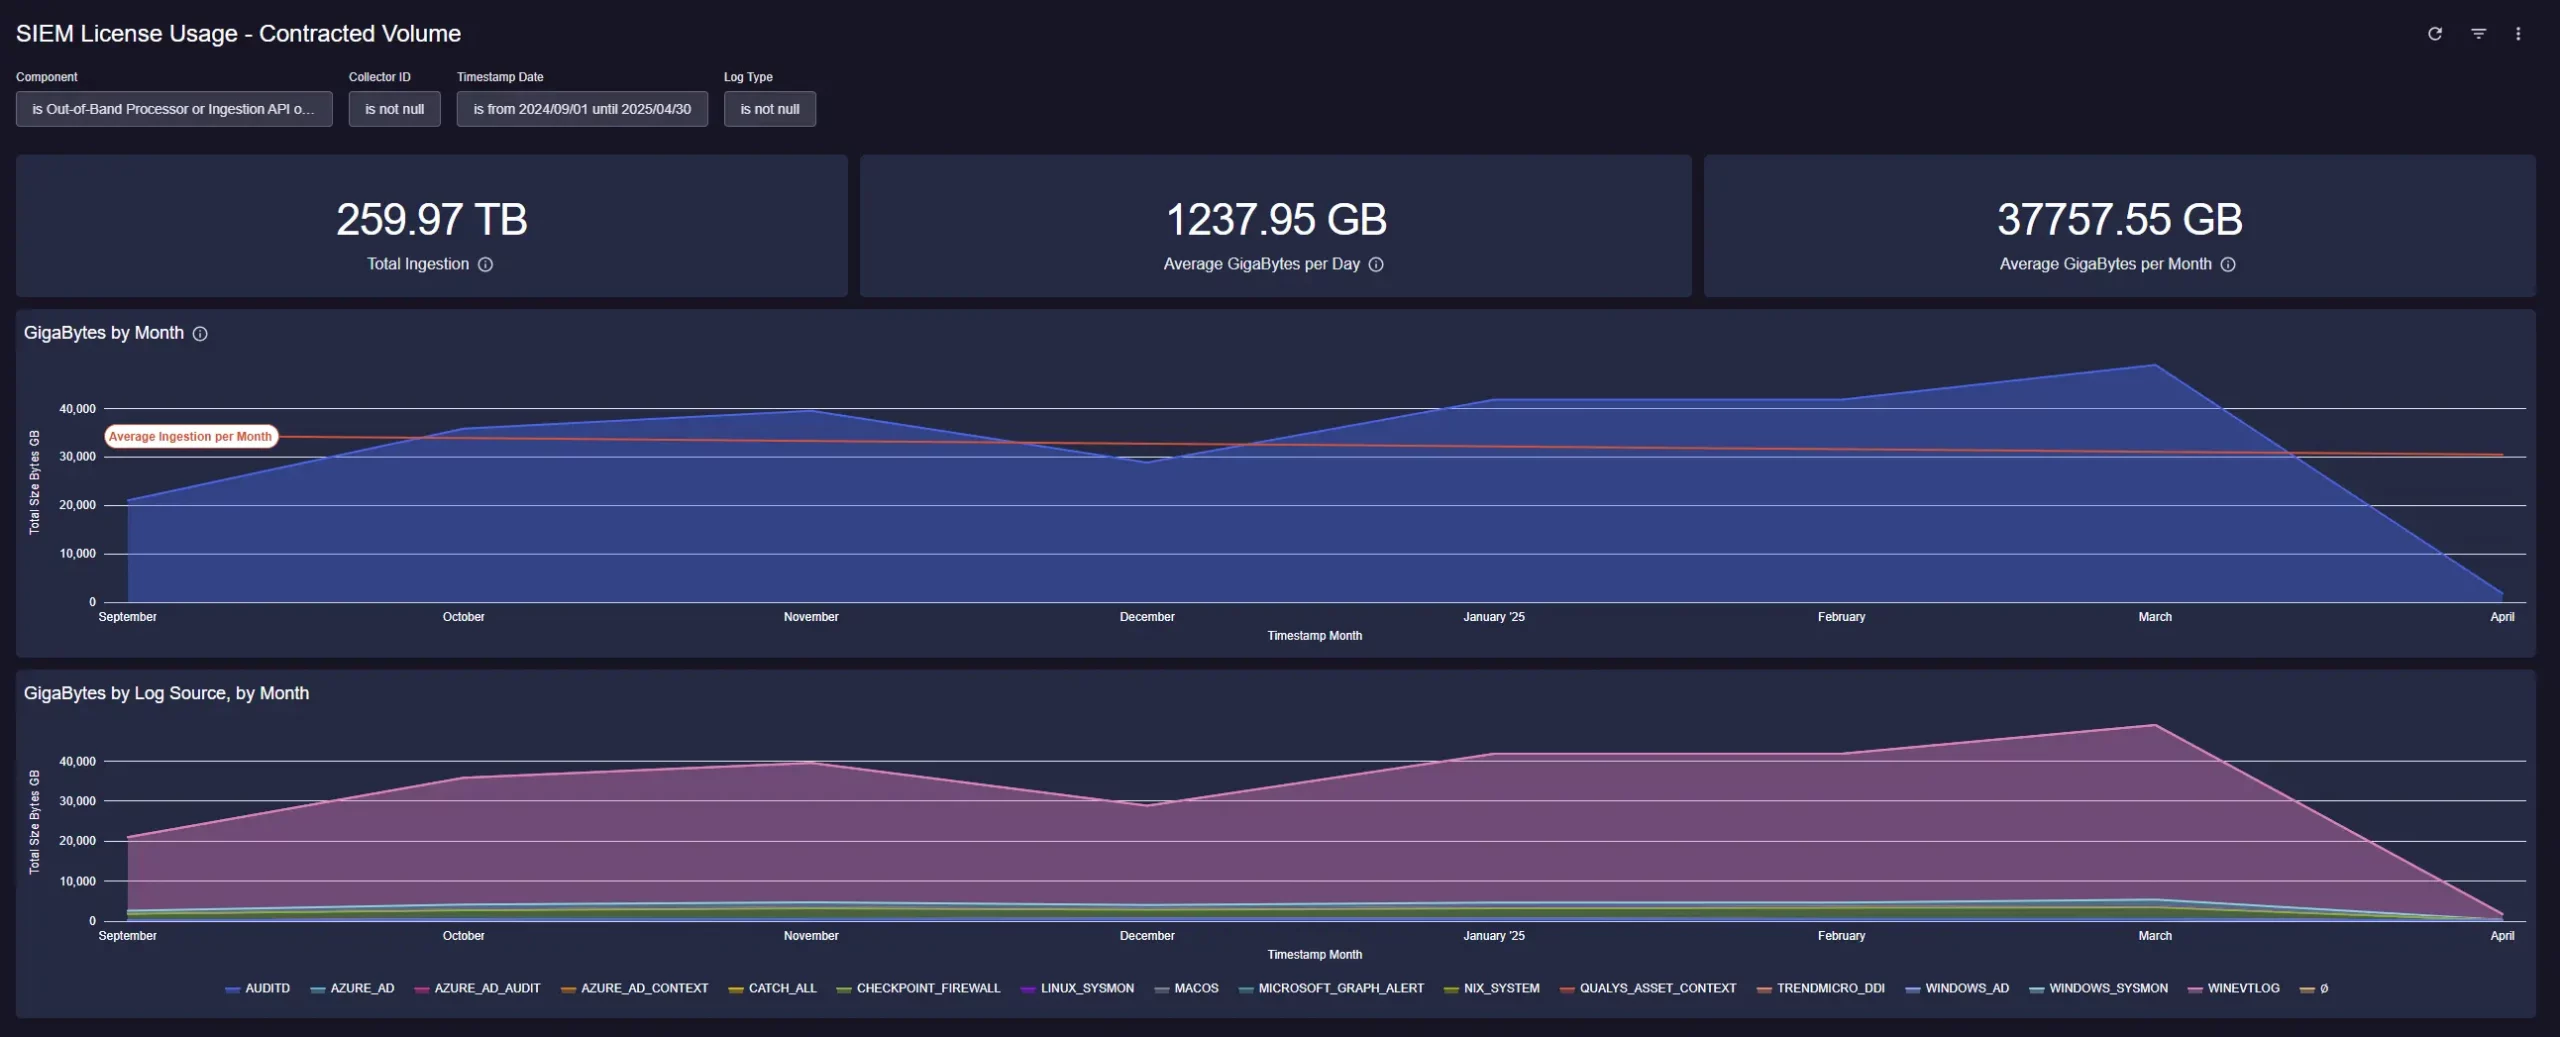The width and height of the screenshot is (2560, 1037).
Task: Click info icon beside Average GigaBytes per Day
Action: click(1376, 265)
